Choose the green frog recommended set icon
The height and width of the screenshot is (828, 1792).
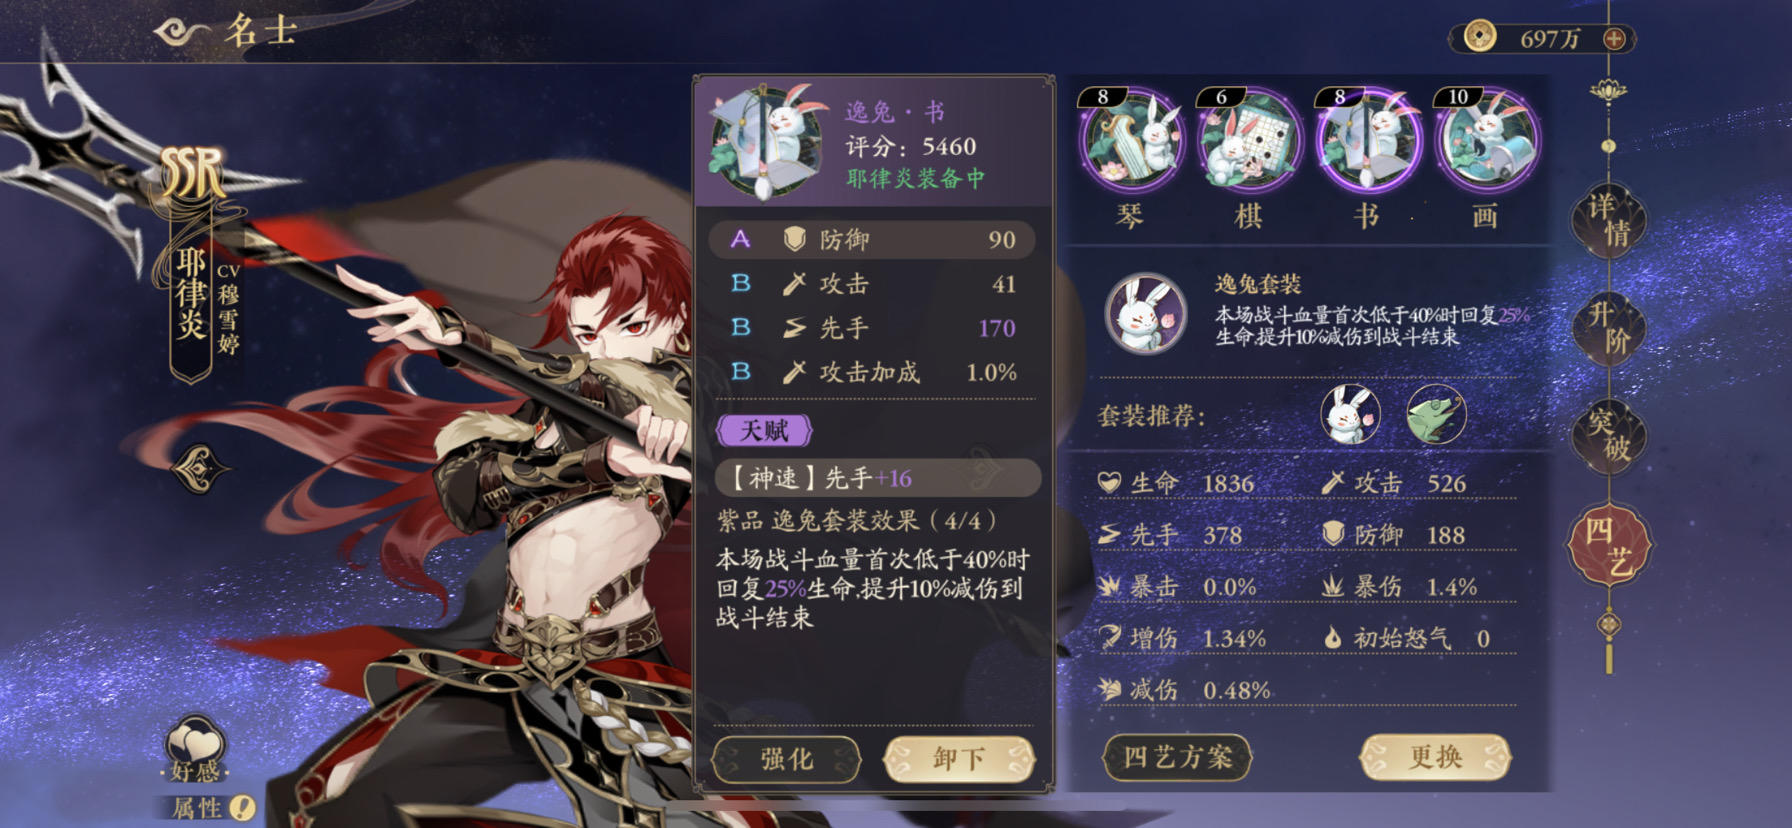[x=1436, y=413]
